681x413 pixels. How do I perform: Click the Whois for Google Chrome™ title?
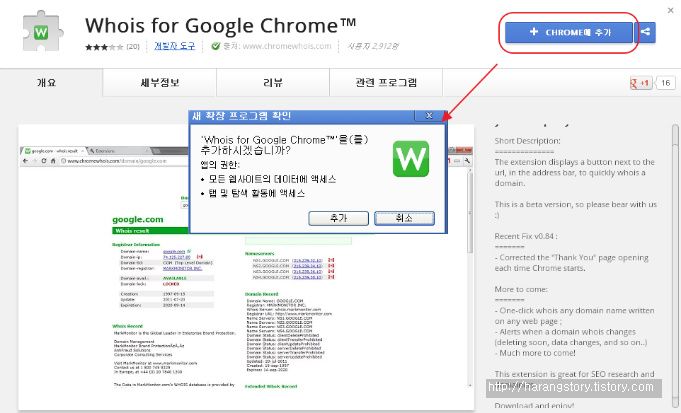point(221,25)
